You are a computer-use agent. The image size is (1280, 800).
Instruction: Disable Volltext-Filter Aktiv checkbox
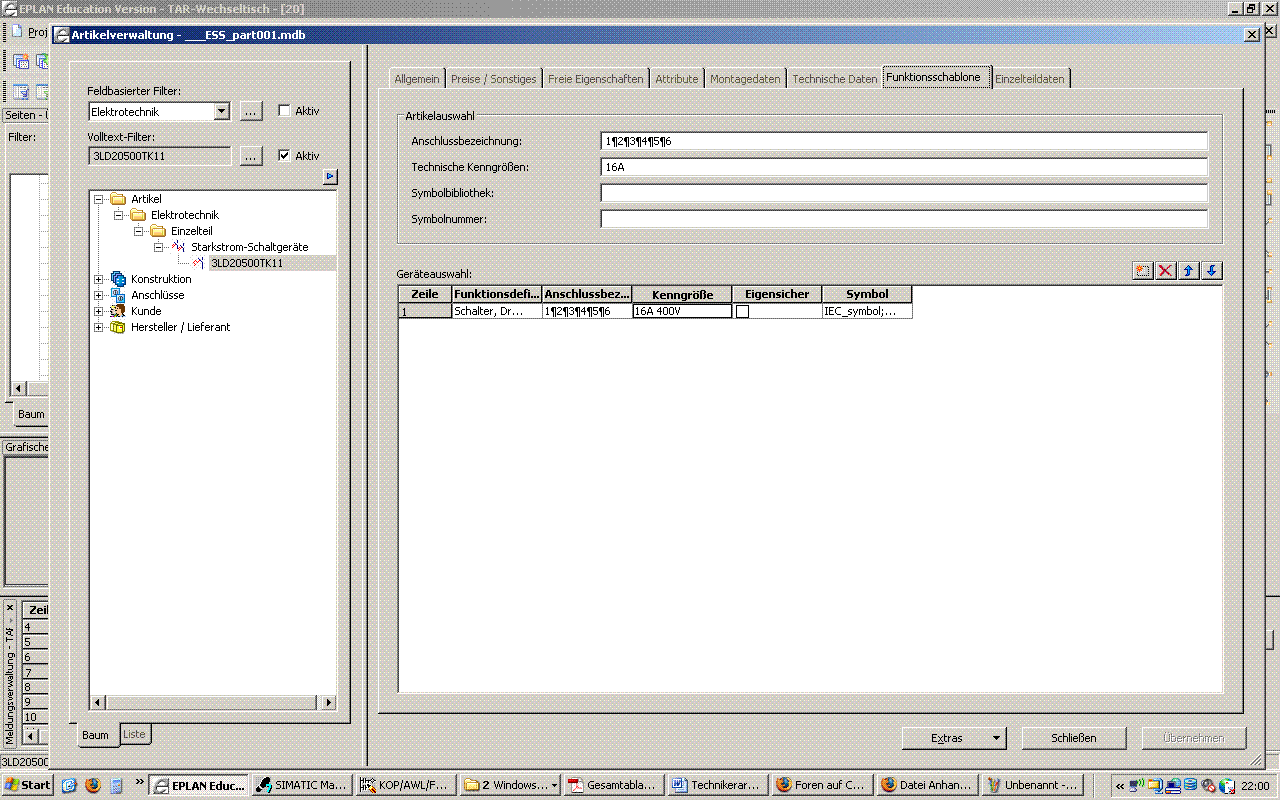284,156
